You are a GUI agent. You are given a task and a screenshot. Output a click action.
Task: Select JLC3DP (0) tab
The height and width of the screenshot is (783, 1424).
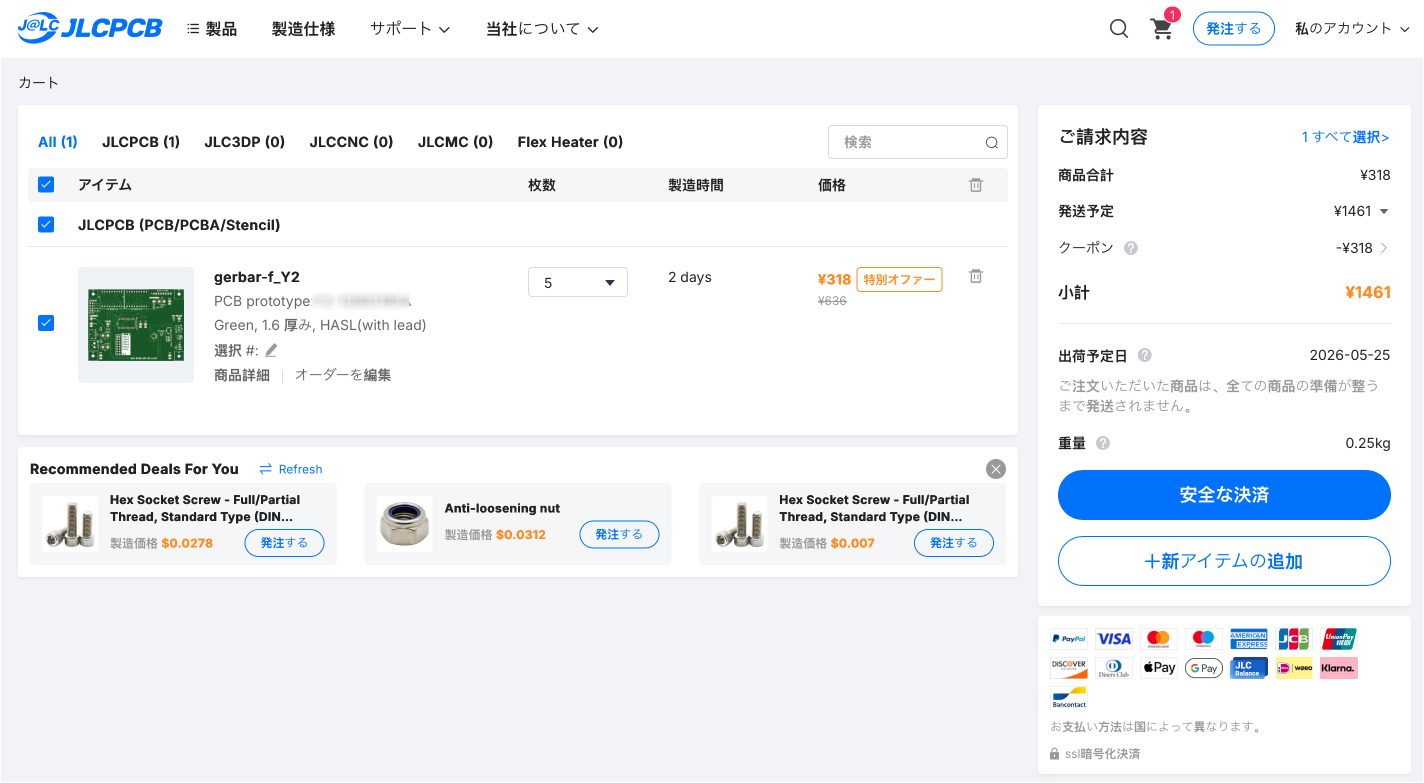245,142
